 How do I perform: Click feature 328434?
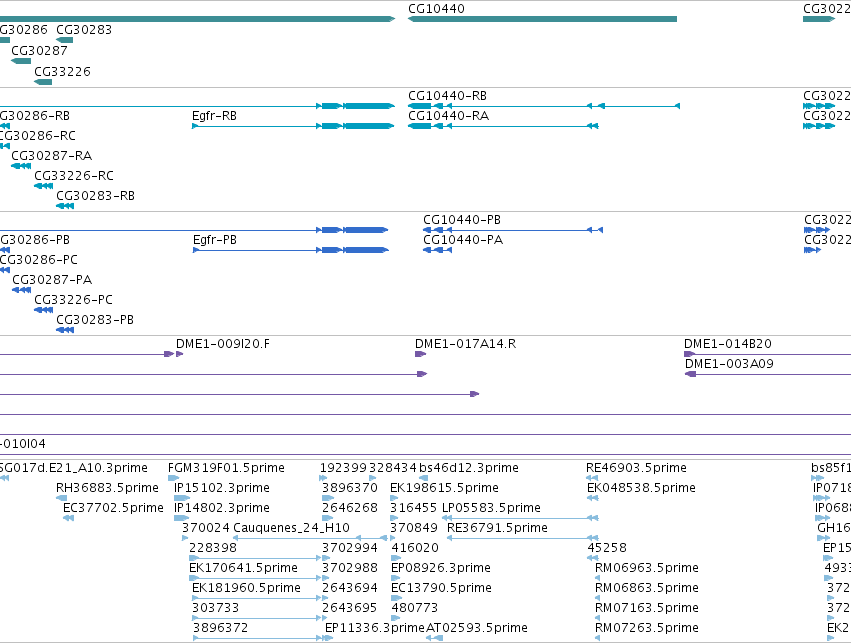[x=372, y=478]
